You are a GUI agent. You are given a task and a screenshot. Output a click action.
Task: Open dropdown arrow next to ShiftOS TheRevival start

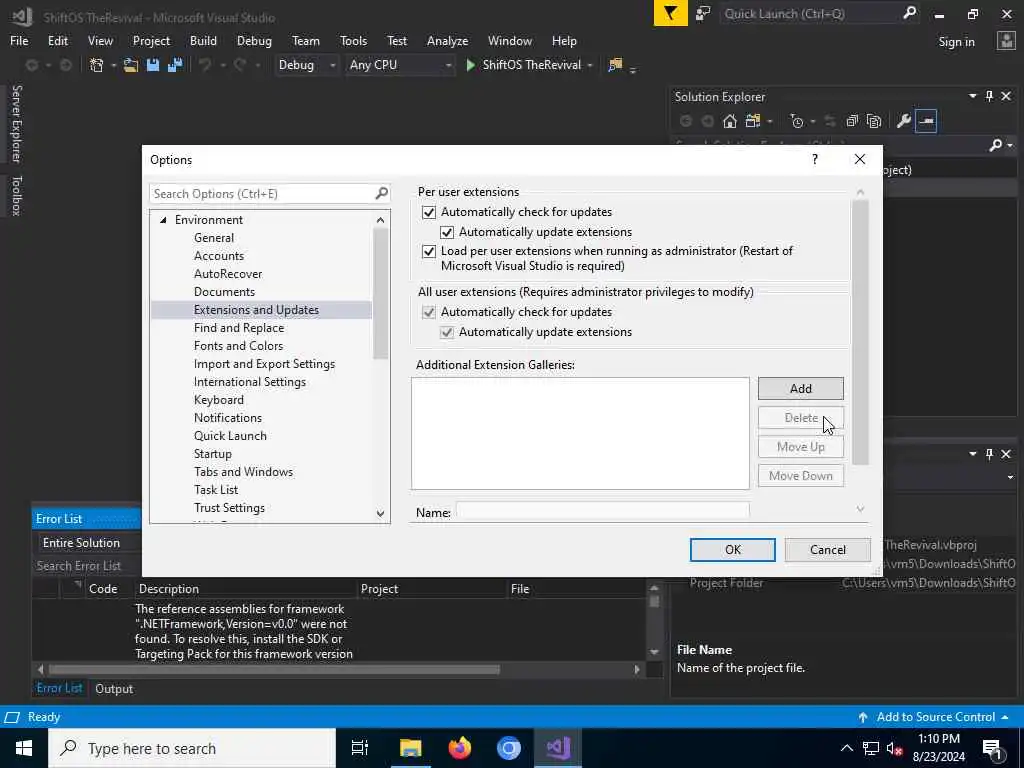(590, 65)
